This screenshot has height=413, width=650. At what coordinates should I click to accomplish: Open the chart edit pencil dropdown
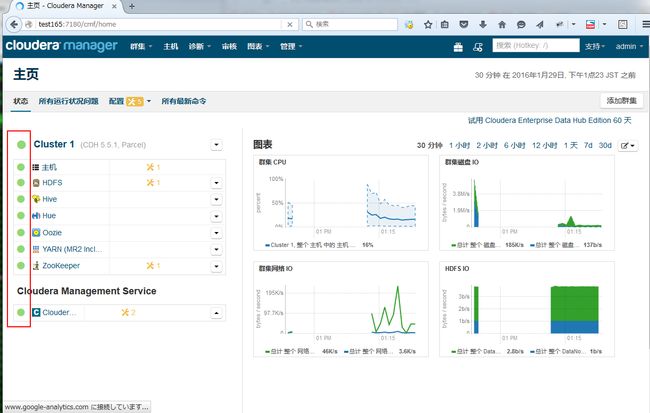pos(628,146)
